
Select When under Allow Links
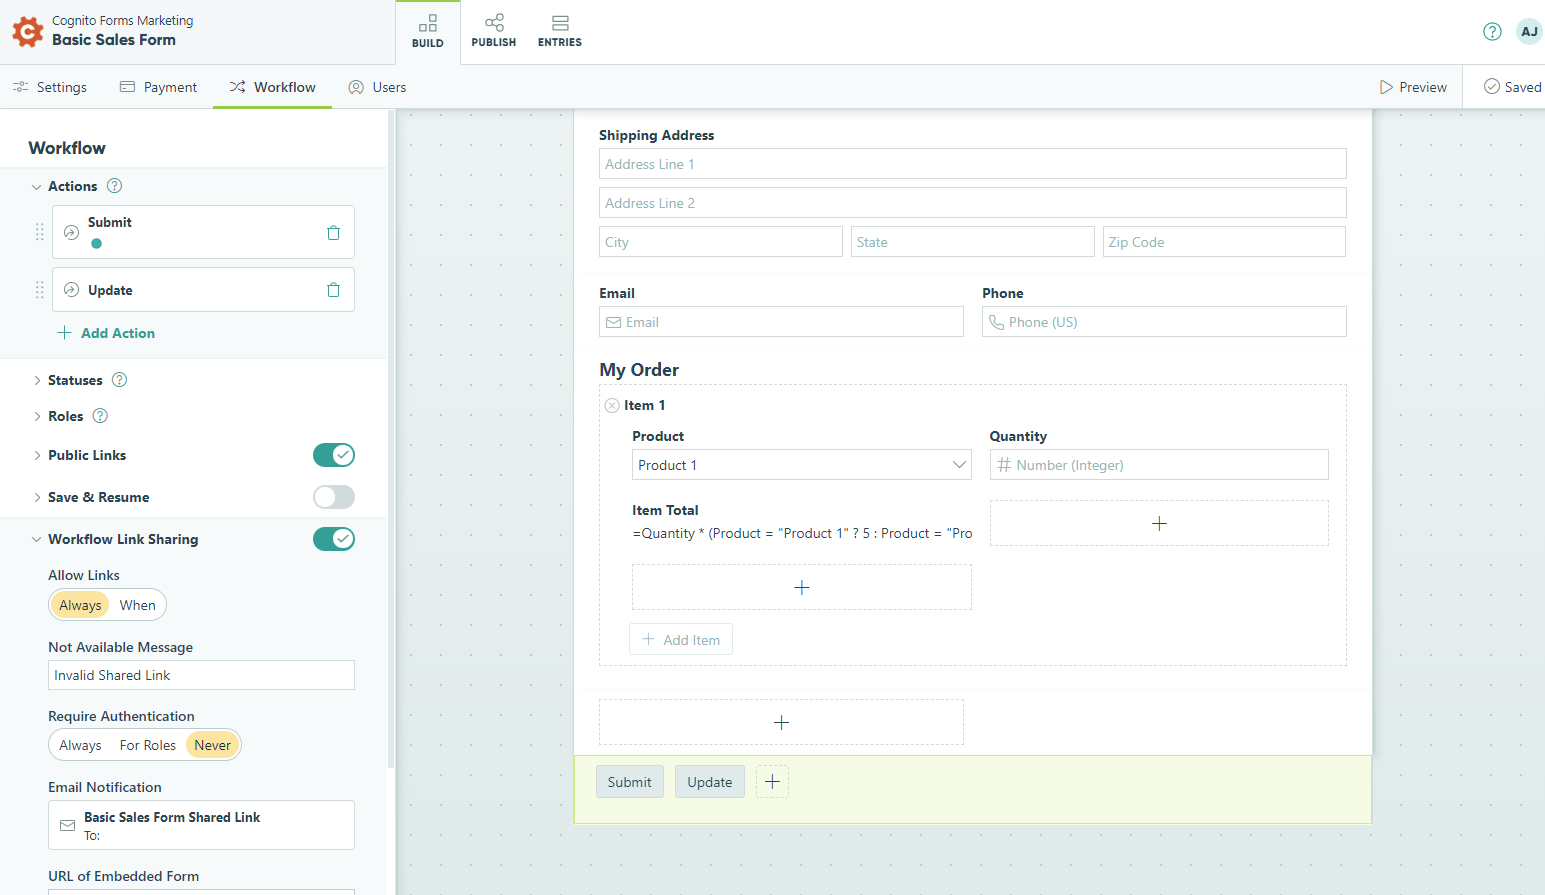pyautogui.click(x=138, y=605)
